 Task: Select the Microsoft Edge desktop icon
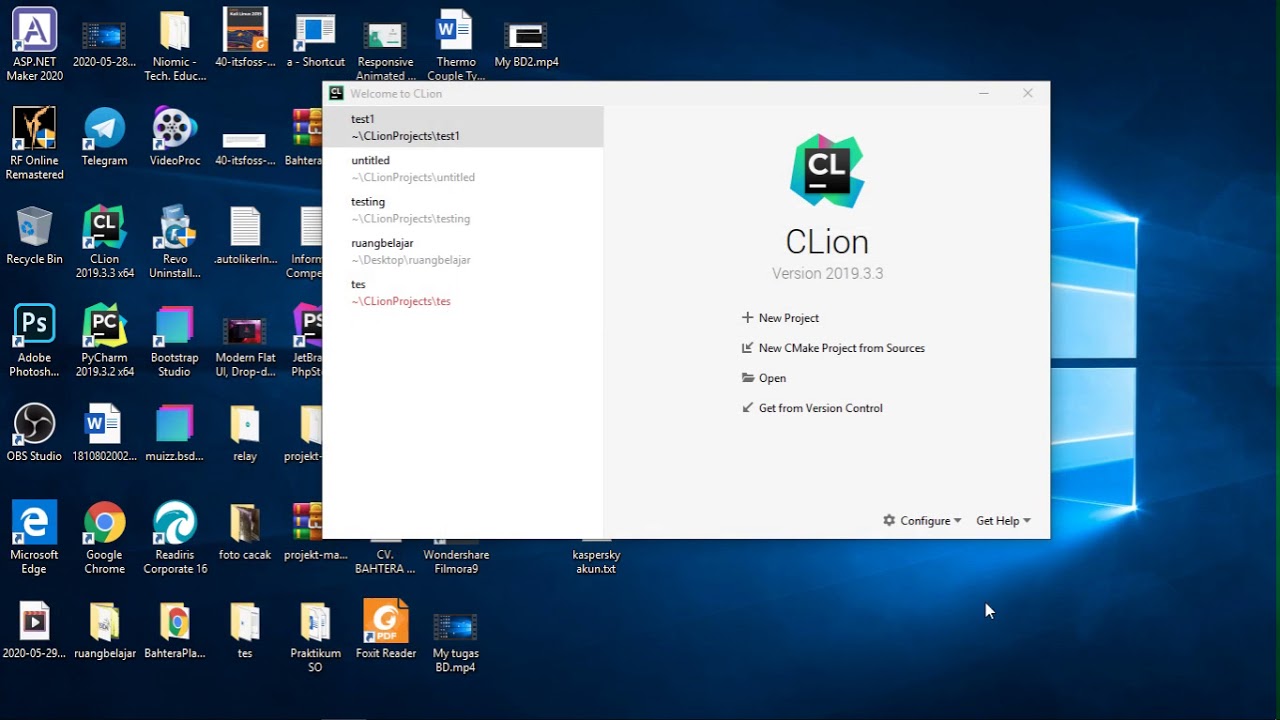[34, 539]
